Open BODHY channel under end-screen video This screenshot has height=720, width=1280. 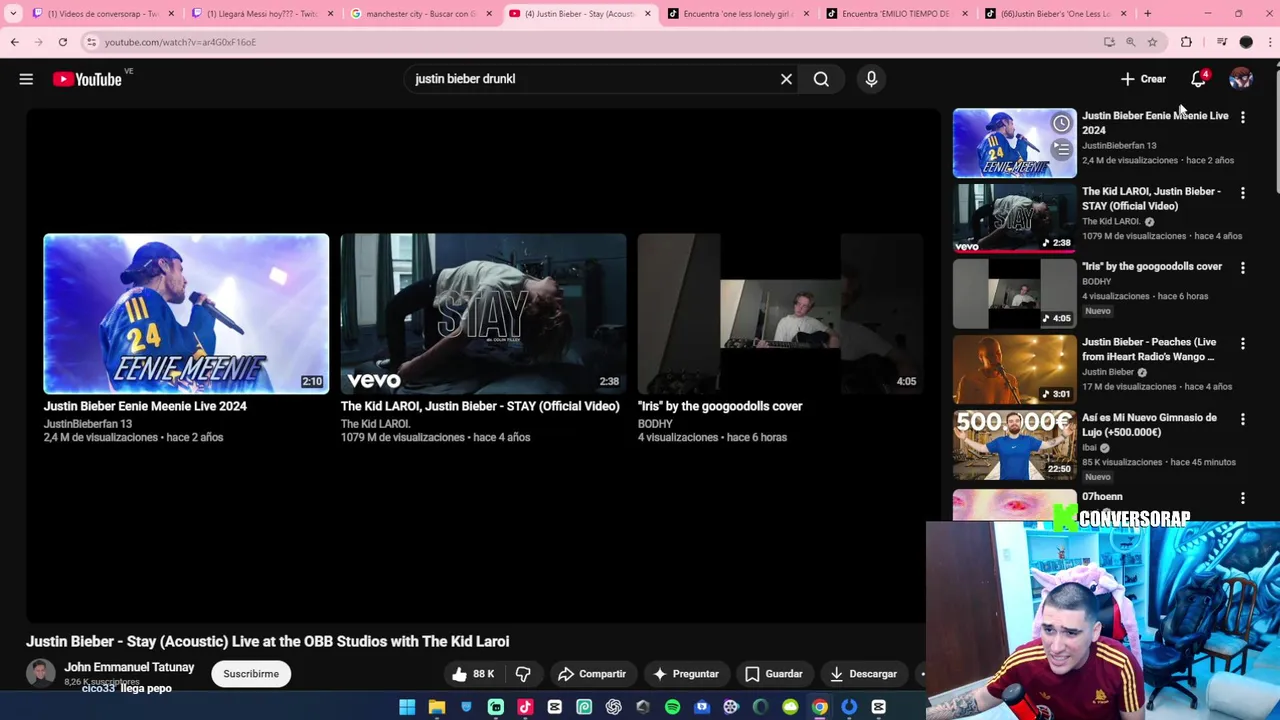(x=655, y=424)
